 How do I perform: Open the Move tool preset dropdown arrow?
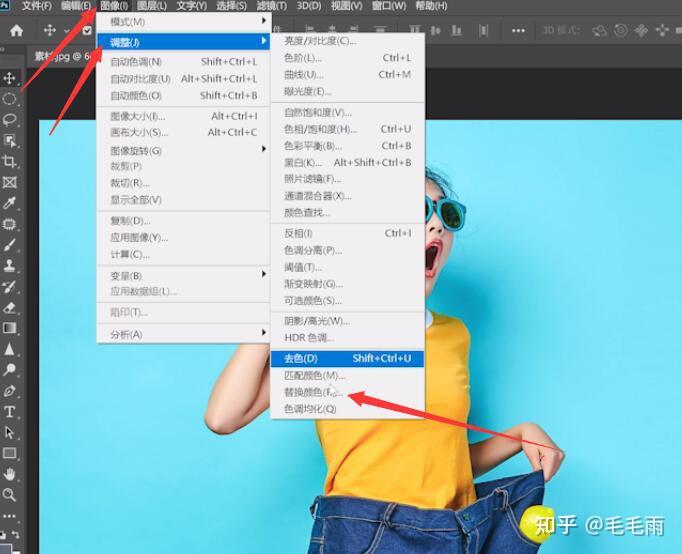coord(67,31)
